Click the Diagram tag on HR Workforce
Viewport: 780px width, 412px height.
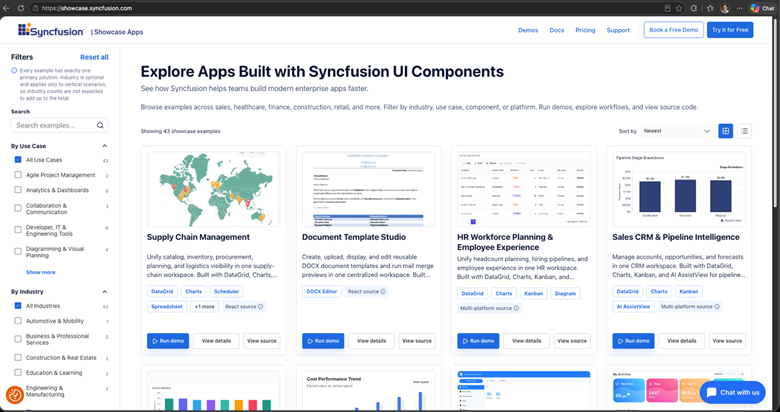(x=565, y=294)
